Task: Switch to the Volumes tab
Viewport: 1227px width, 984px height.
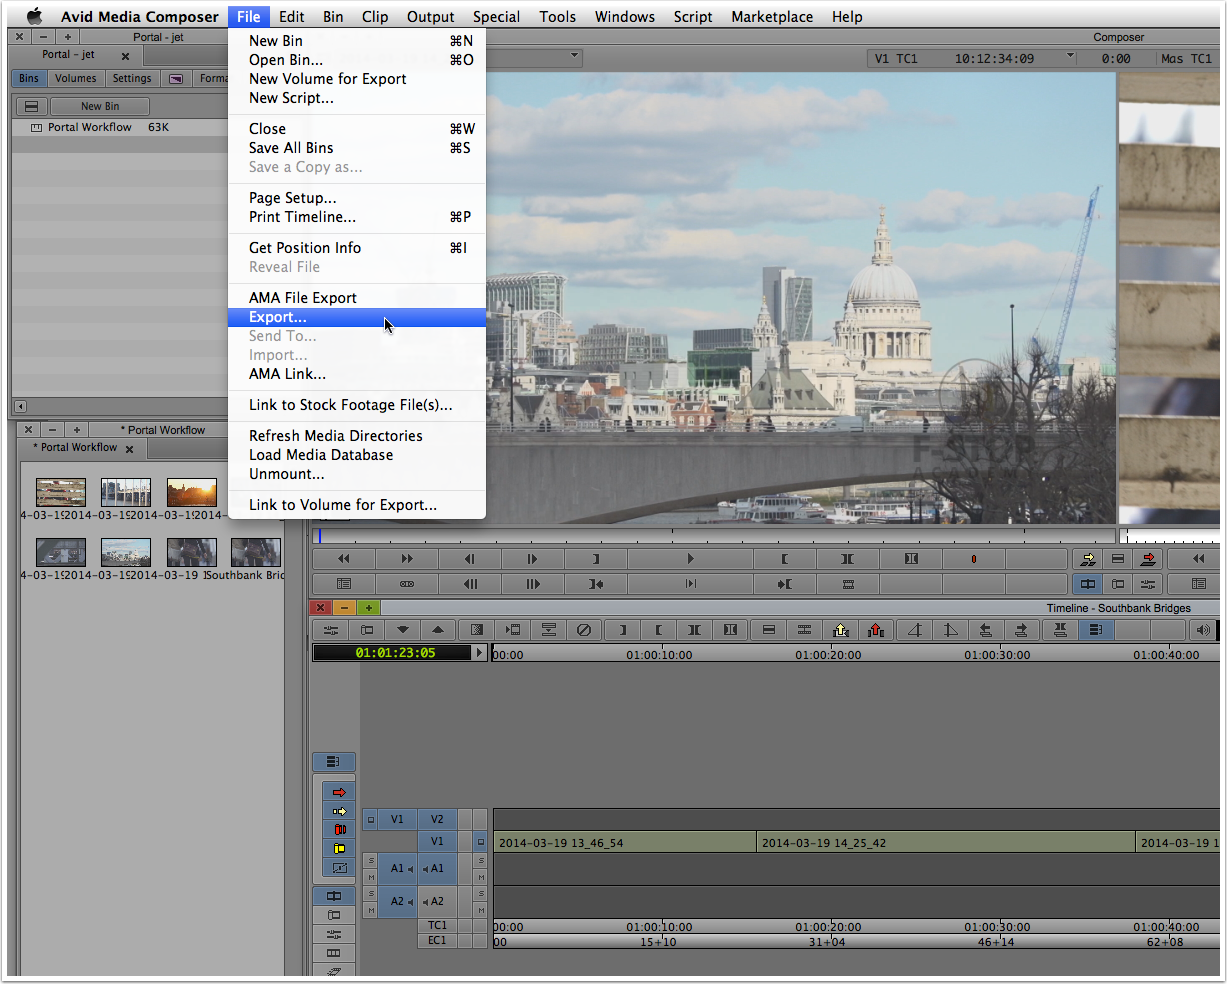Action: click(76, 78)
